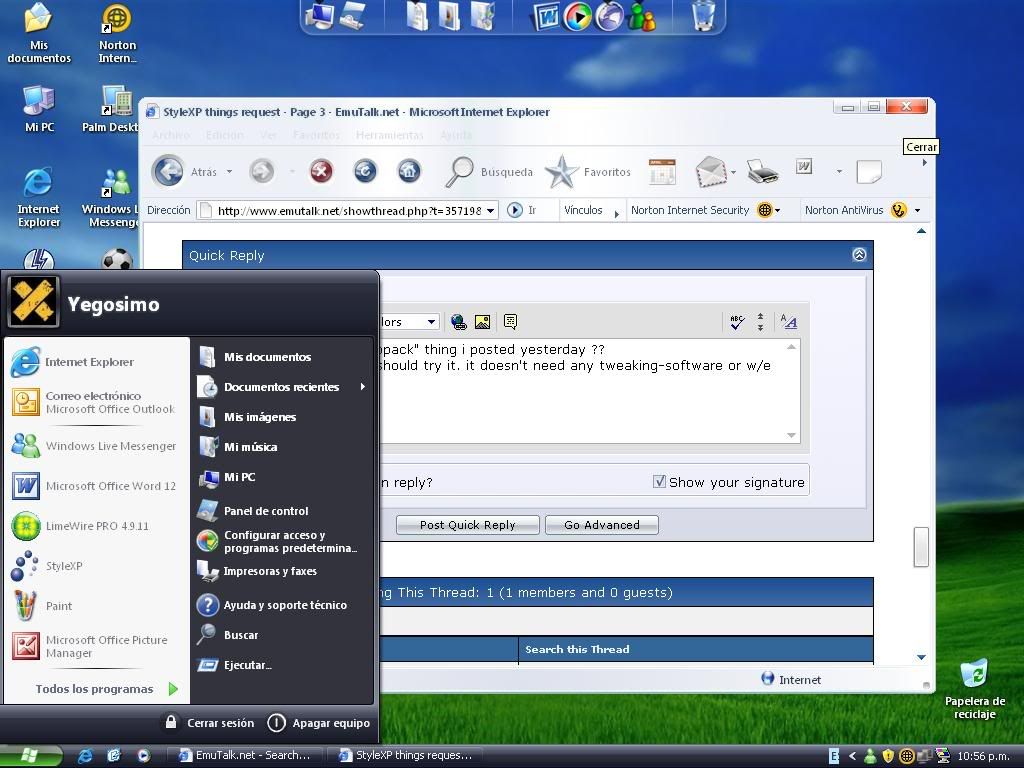Image resolution: width=1024 pixels, height=768 pixels.
Task: Open Windows Live Messenger from Start menu
Action: click(94, 446)
